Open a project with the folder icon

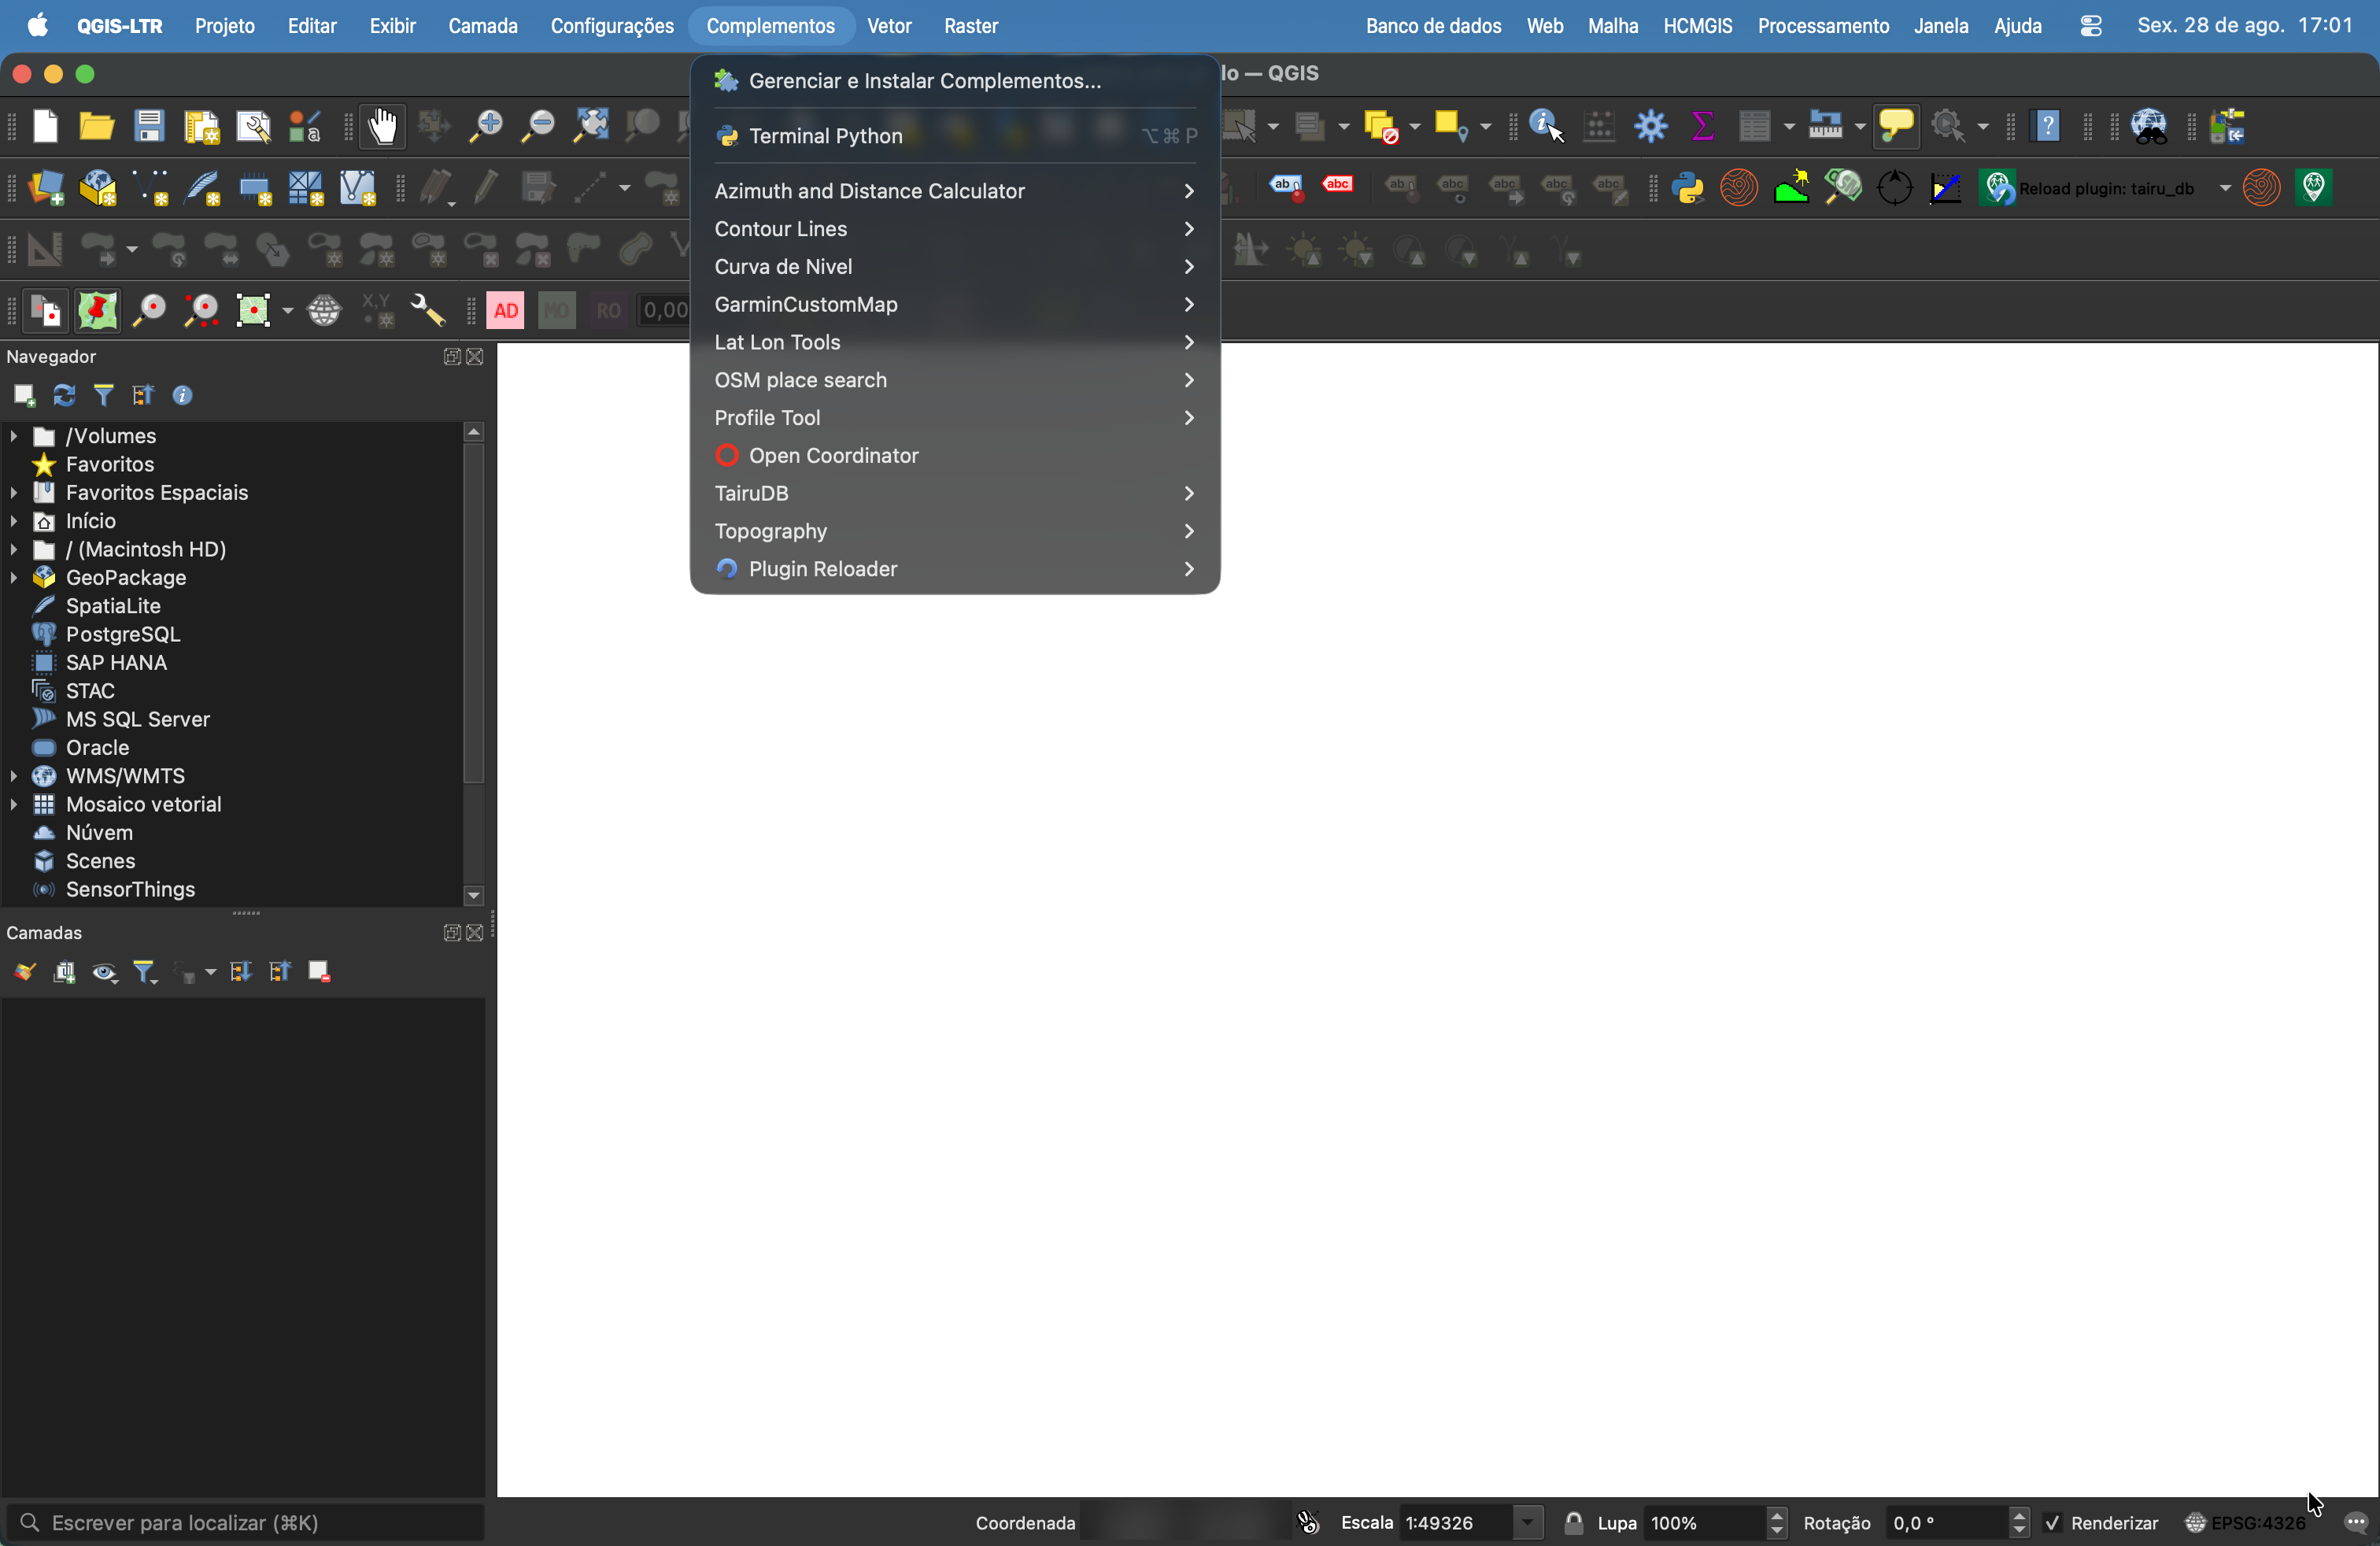click(x=97, y=126)
